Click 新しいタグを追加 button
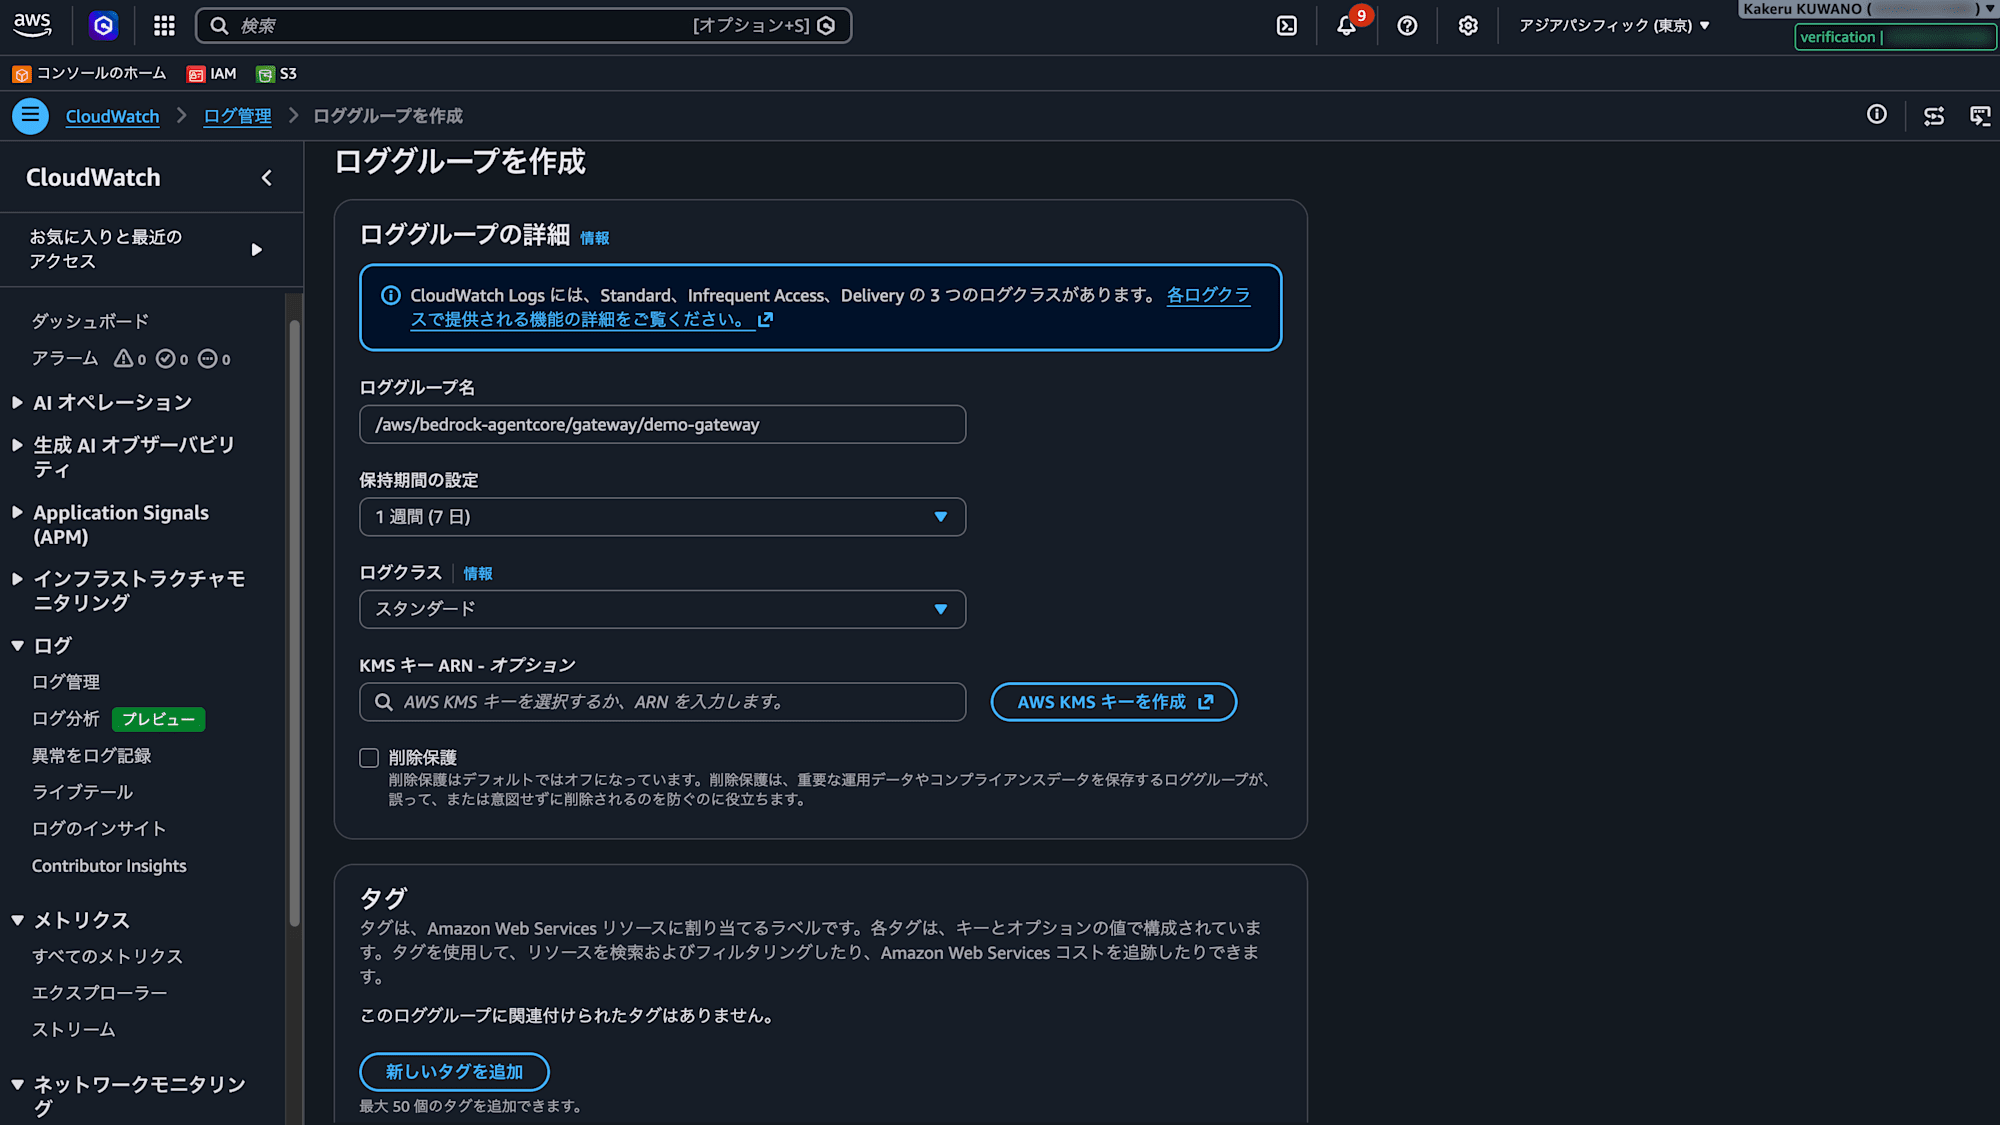Image resolution: width=2000 pixels, height=1125 pixels. click(454, 1072)
